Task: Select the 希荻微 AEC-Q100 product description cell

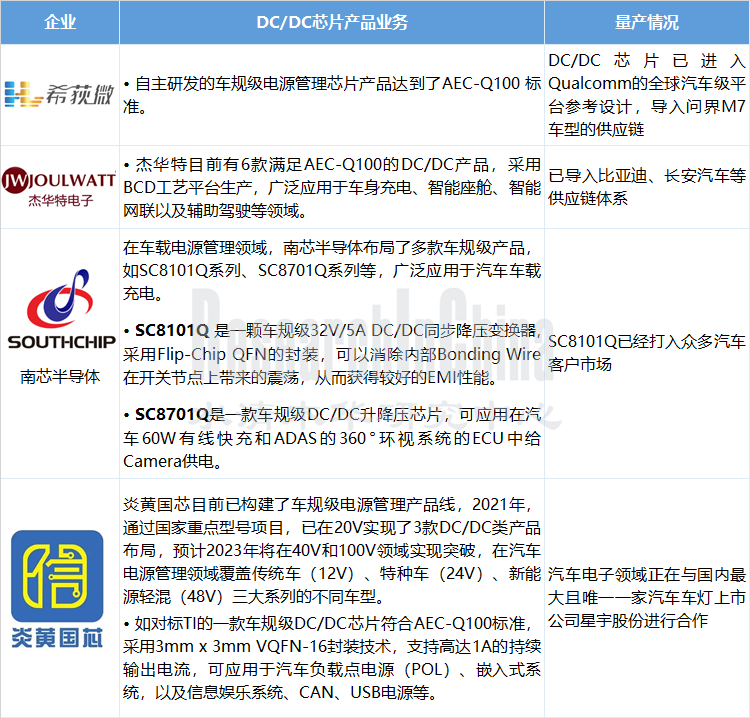Action: 332,95
